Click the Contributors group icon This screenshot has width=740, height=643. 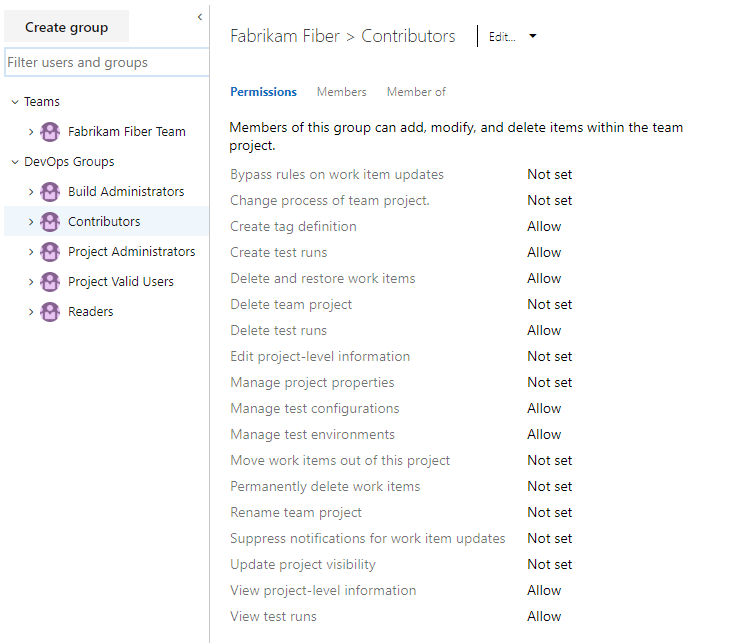click(50, 222)
